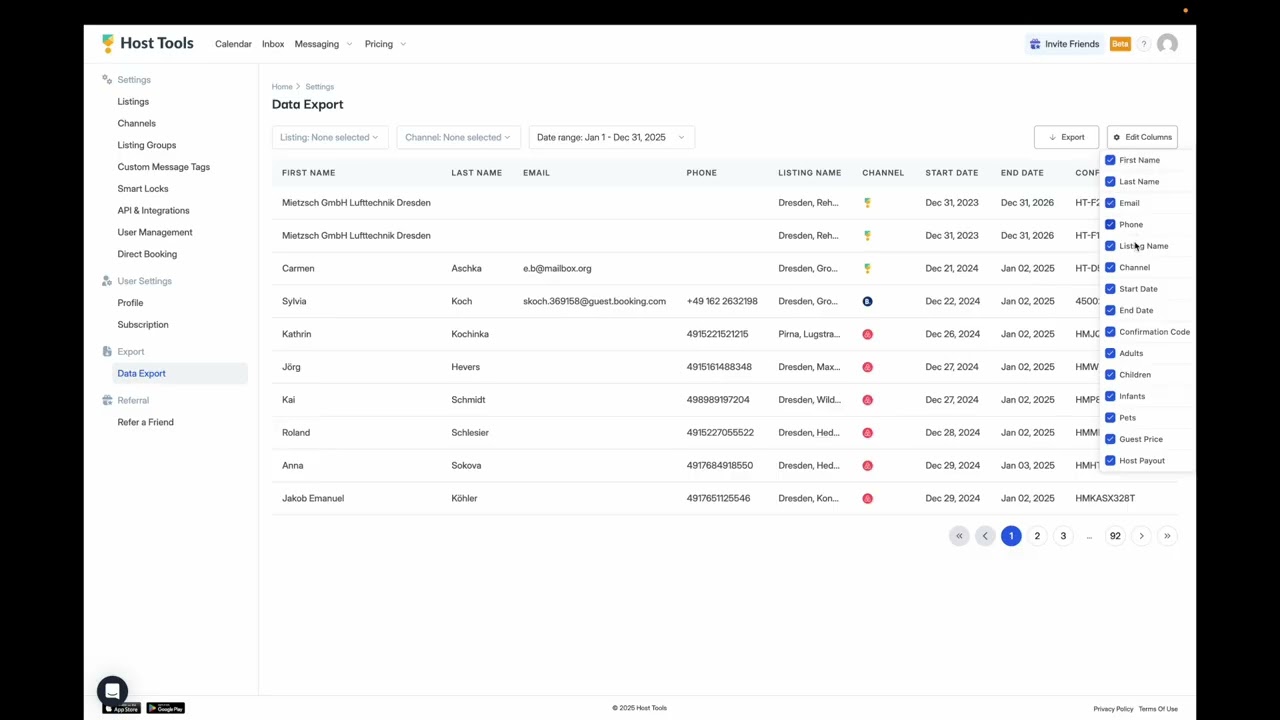Open Subscription in the sidebar
Screen dimensions: 1280x720
(143, 324)
